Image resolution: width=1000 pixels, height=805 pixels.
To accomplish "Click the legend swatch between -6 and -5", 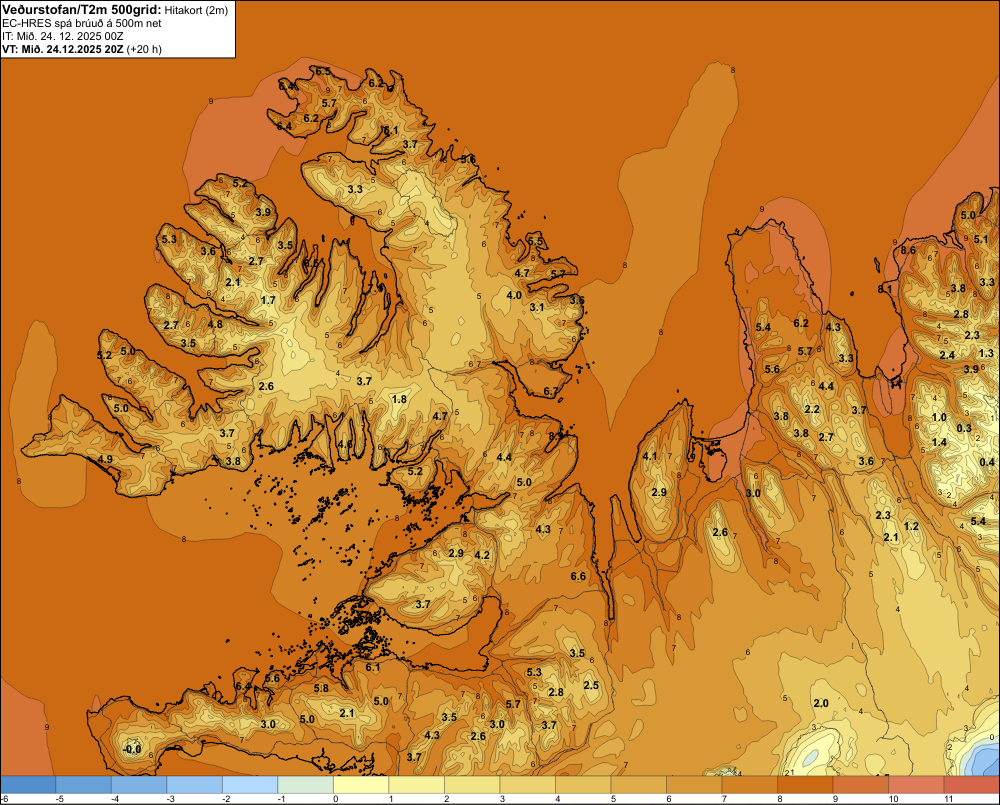I will click(x=28, y=785).
